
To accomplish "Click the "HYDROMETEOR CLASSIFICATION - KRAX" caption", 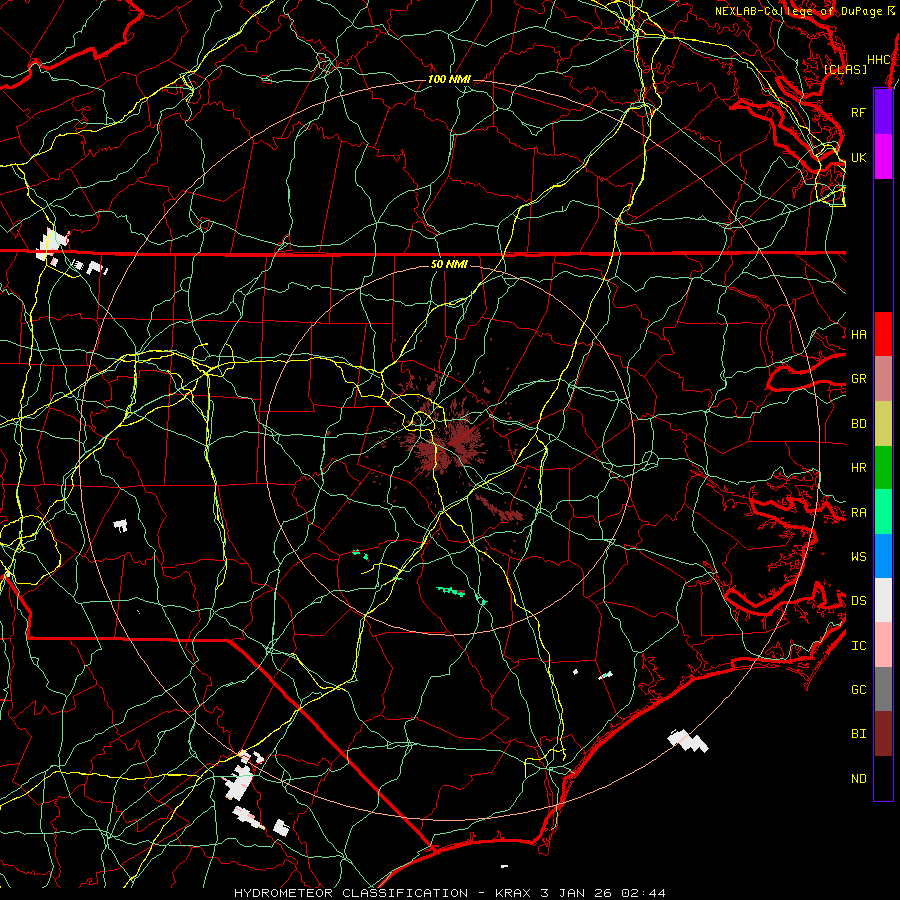I will (385, 893).
